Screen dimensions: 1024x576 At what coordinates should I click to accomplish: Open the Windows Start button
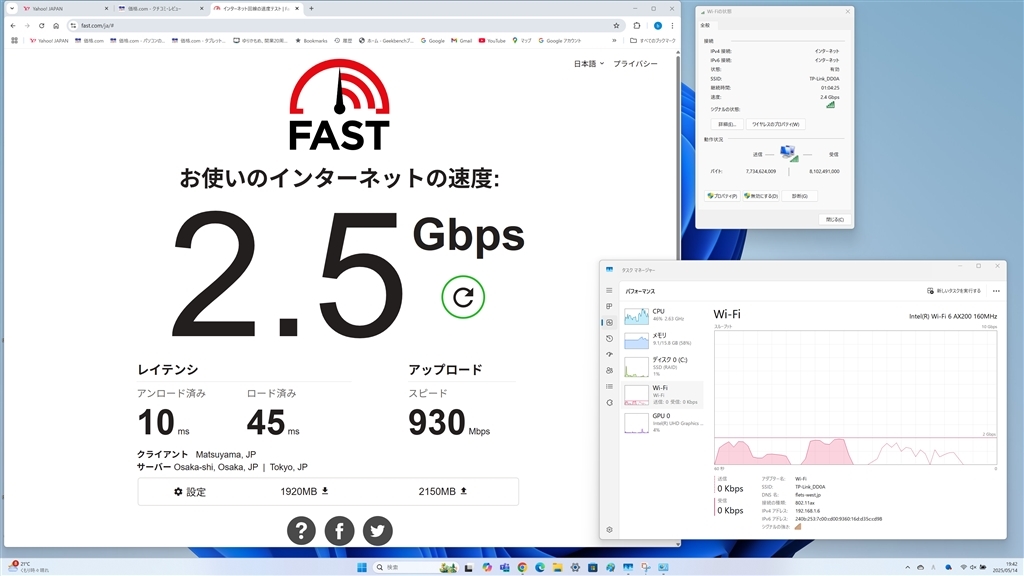pyautogui.click(x=362, y=568)
